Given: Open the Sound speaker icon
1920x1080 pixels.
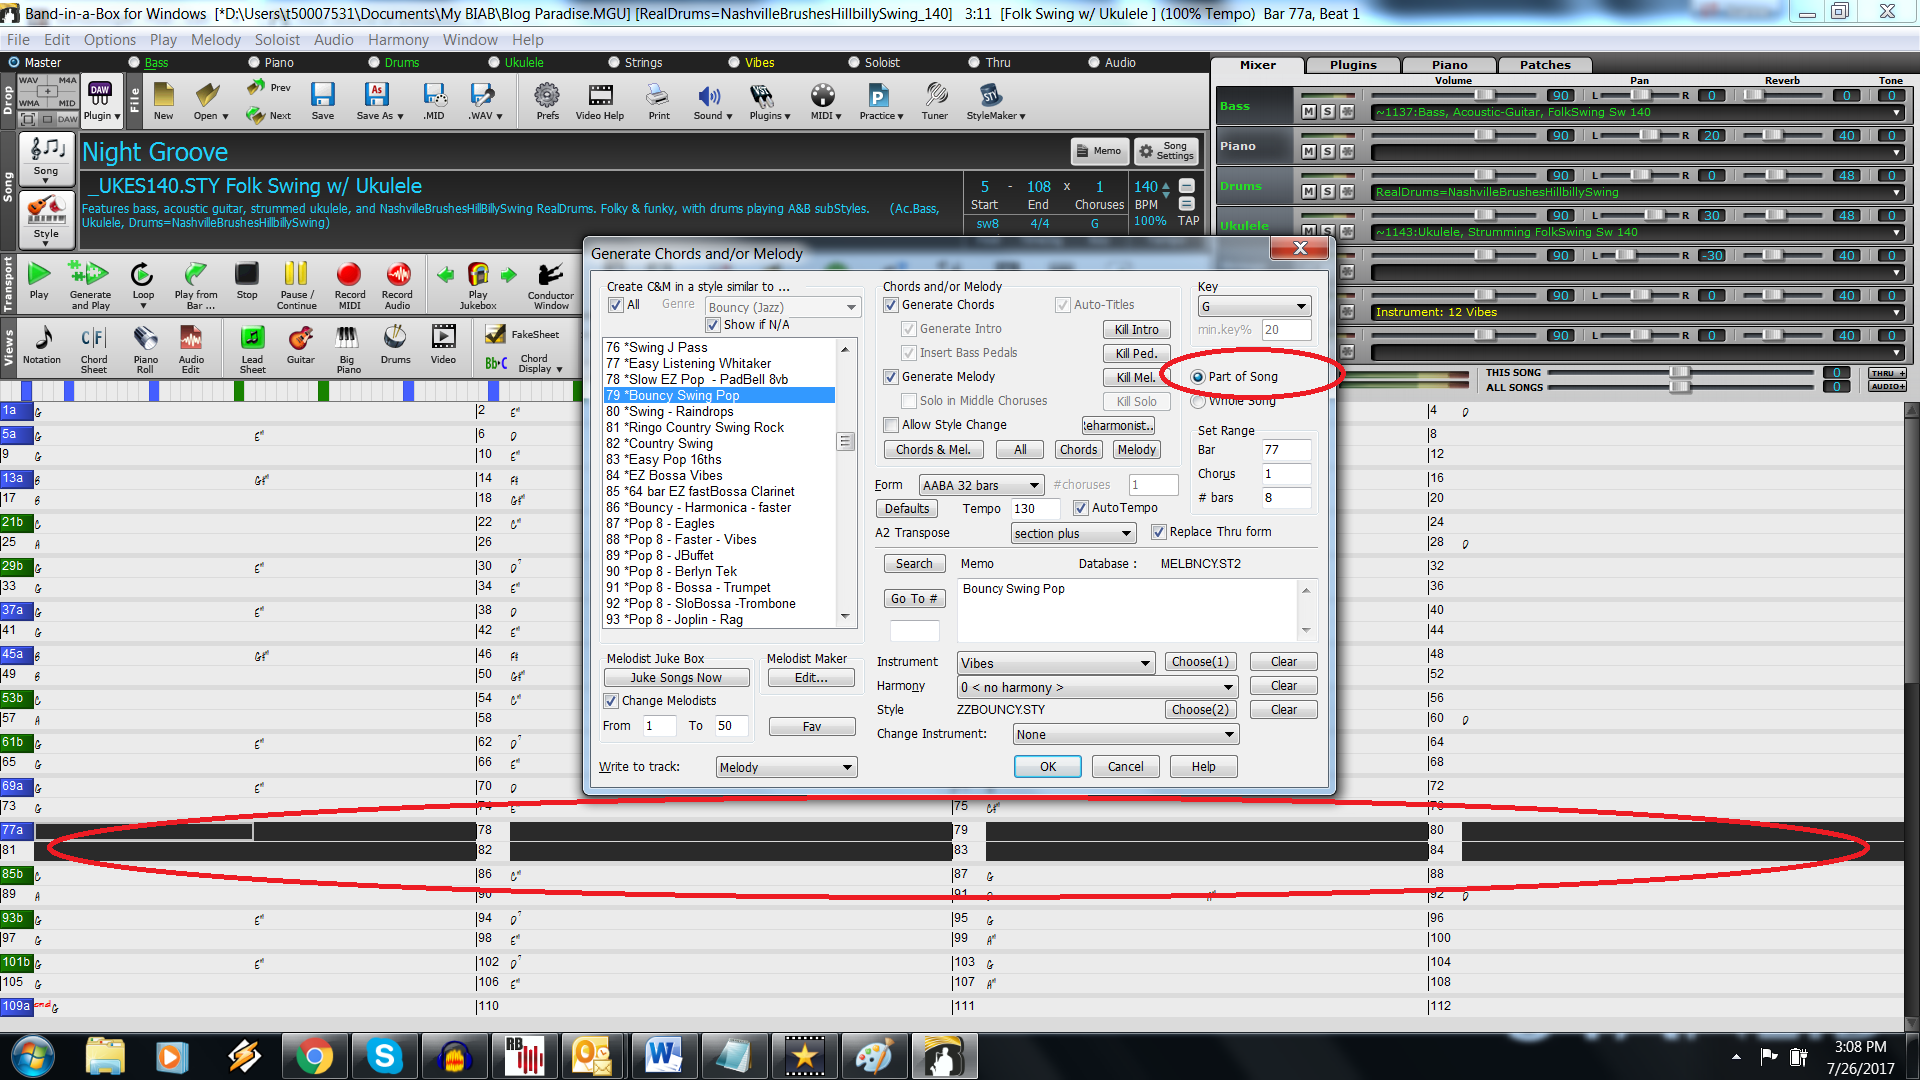Looking at the screenshot, I should 711,100.
